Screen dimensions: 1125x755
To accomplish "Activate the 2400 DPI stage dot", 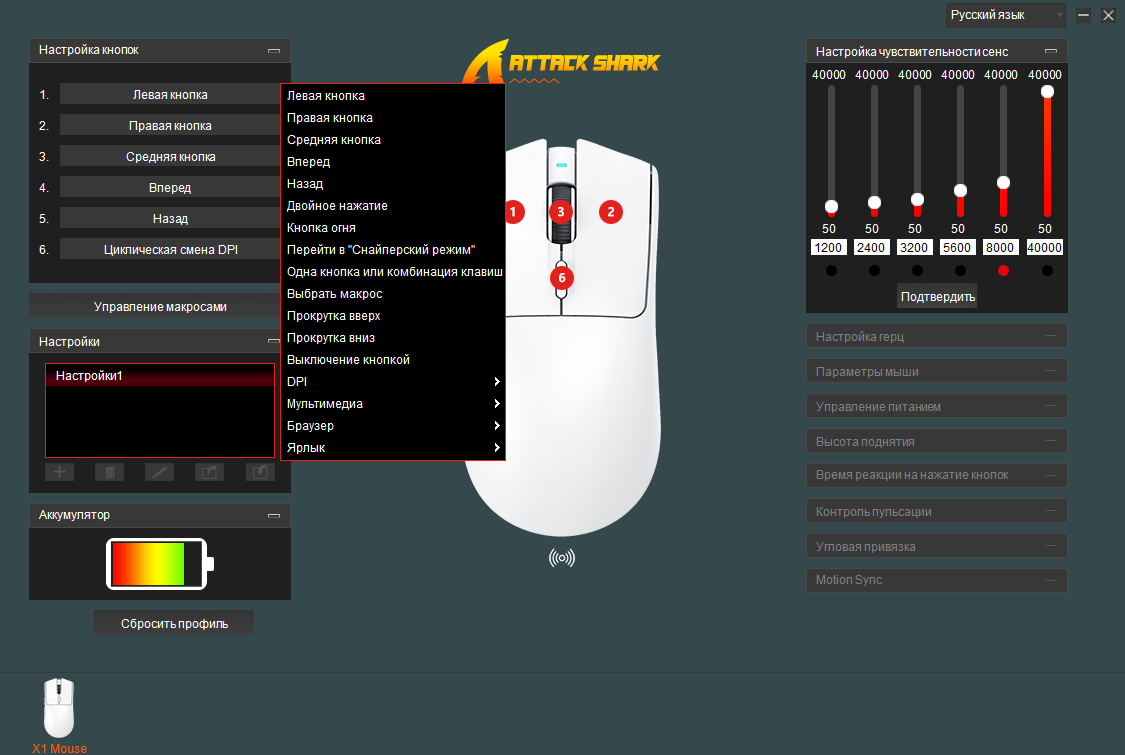I will (x=874, y=271).
